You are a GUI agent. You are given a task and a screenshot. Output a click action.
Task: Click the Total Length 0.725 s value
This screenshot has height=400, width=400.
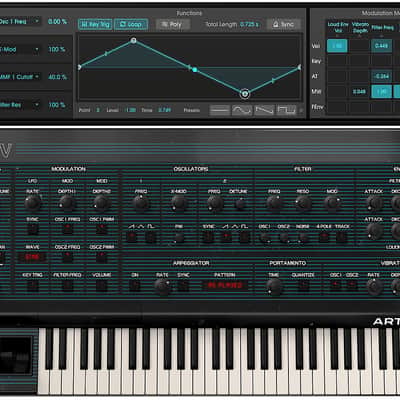249,24
